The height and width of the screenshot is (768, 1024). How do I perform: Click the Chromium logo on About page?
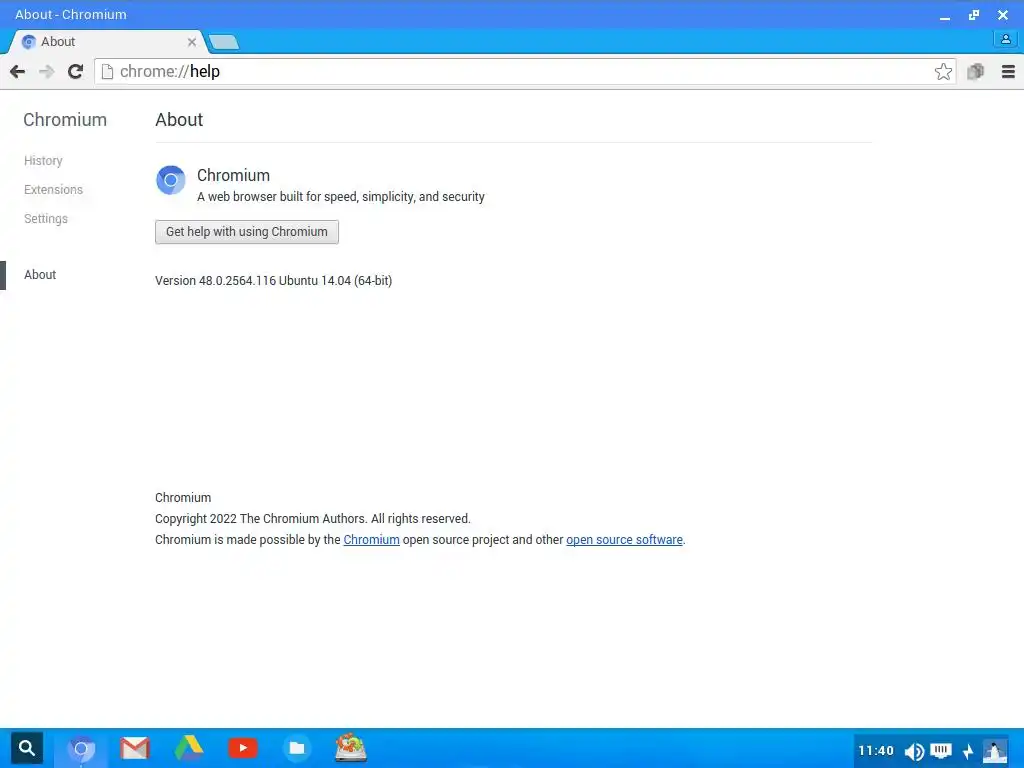170,180
